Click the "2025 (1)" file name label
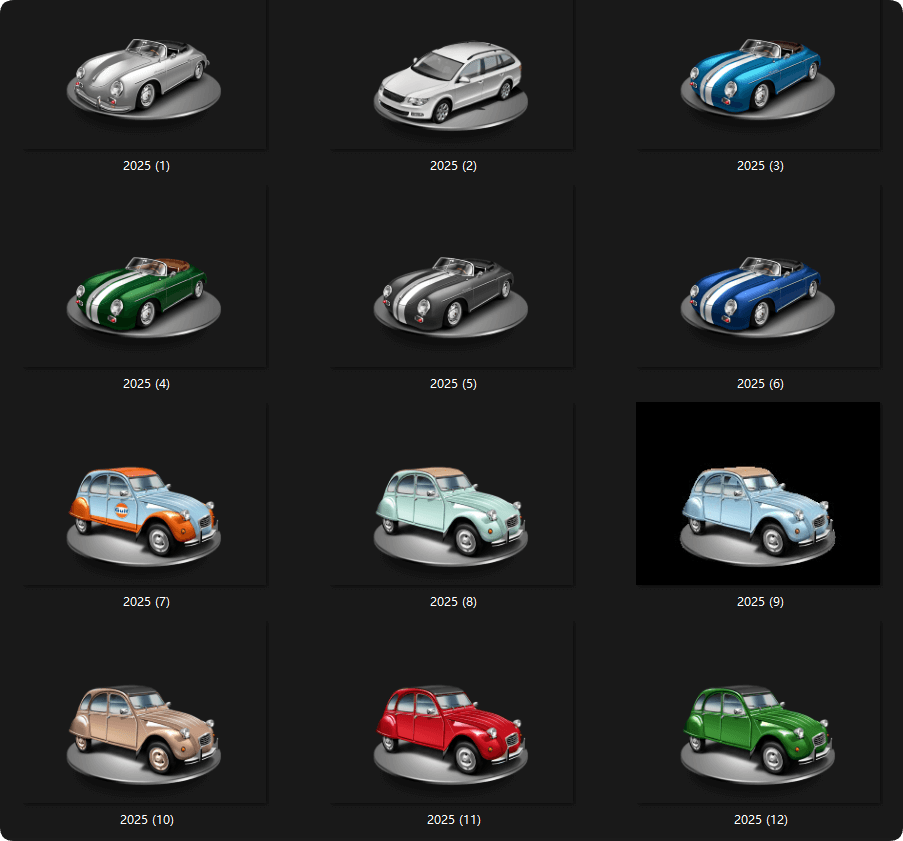903x841 pixels. pos(146,166)
